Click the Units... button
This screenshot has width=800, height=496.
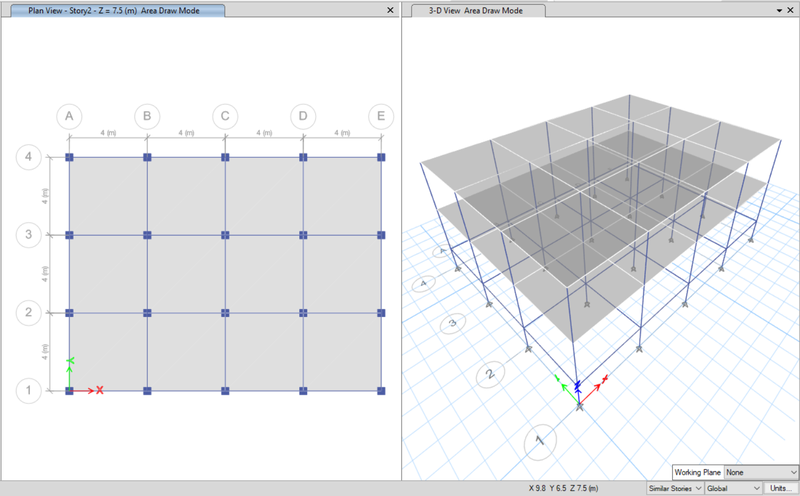781,488
